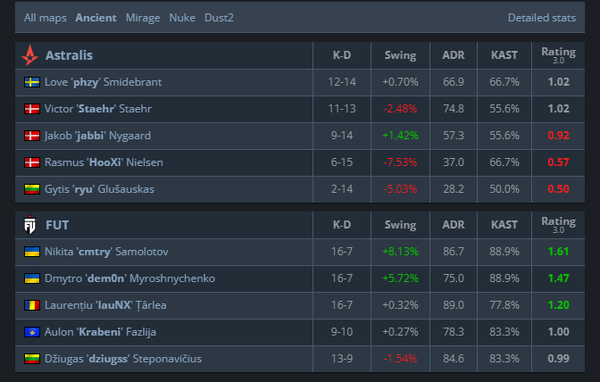The image size is (600, 382).
Task: Click the Astralis team logo
Action: pyautogui.click(x=30, y=55)
